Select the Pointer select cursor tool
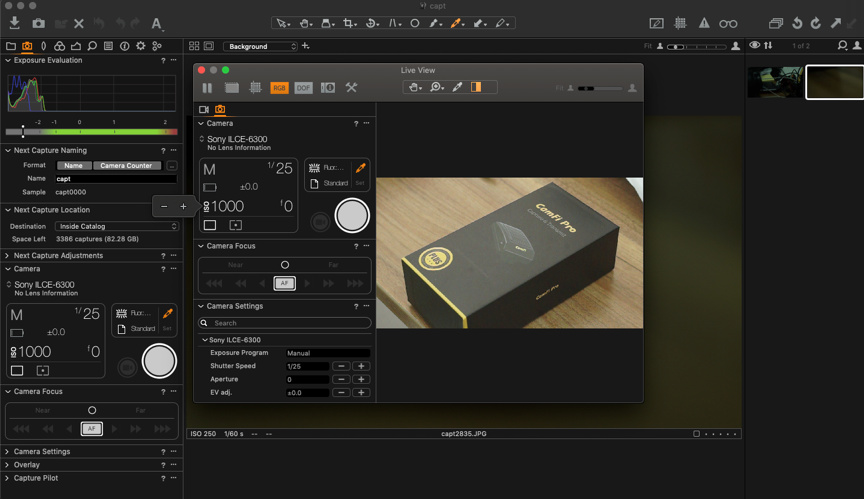Viewport: 864px width, 499px height. pyautogui.click(x=283, y=23)
